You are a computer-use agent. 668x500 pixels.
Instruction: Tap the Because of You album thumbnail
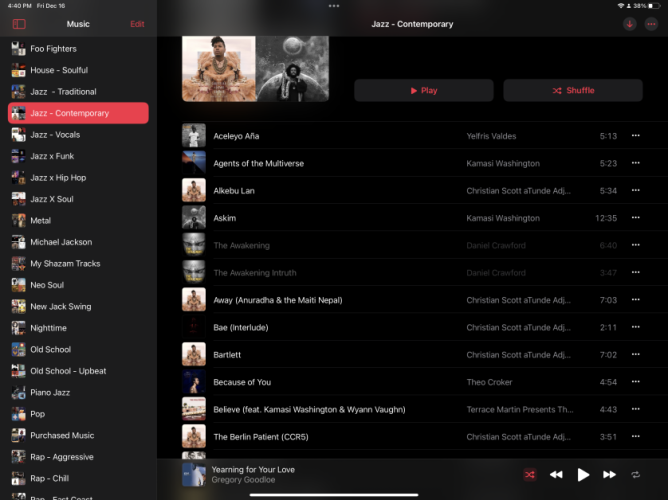pyautogui.click(x=194, y=382)
